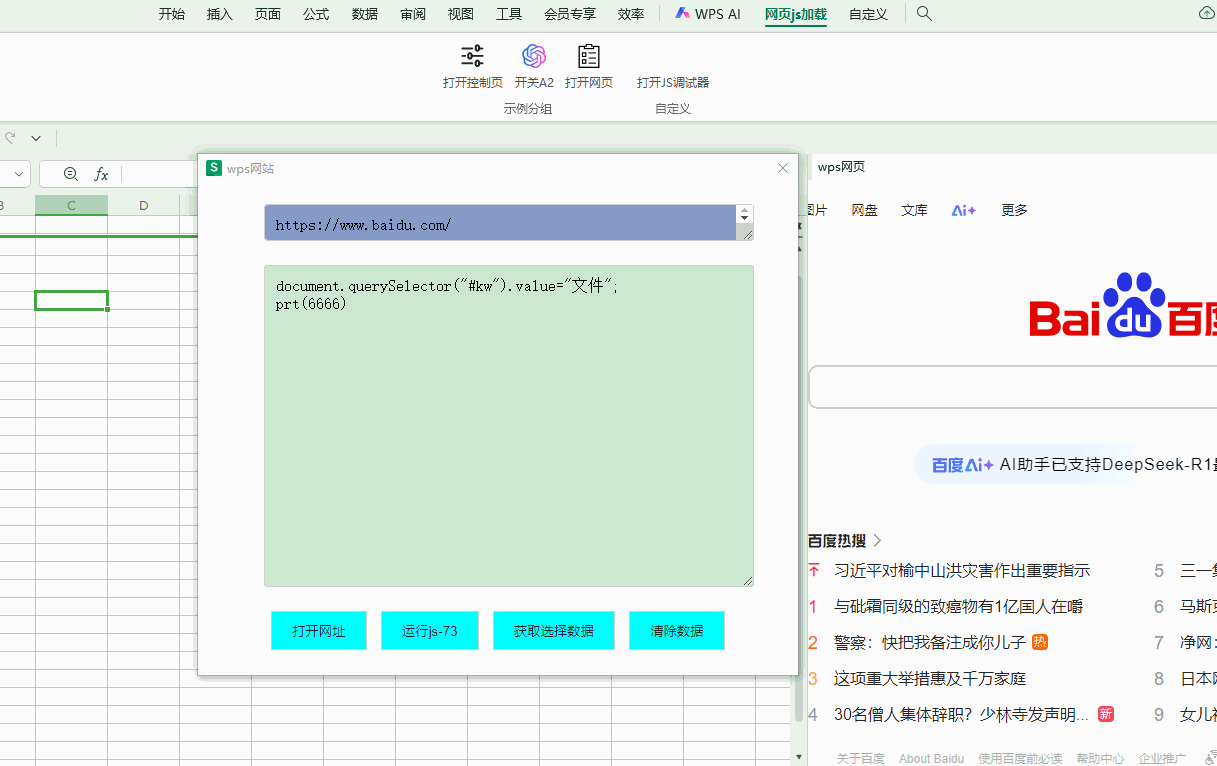
Task: Switch to the 页面 tab
Action: click(268, 14)
